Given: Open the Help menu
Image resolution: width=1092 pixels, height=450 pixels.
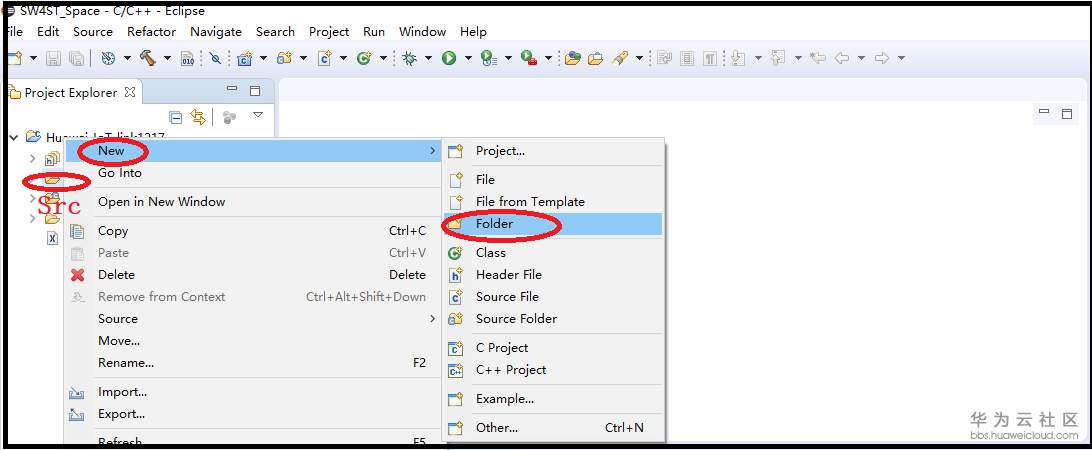Looking at the screenshot, I should (473, 31).
